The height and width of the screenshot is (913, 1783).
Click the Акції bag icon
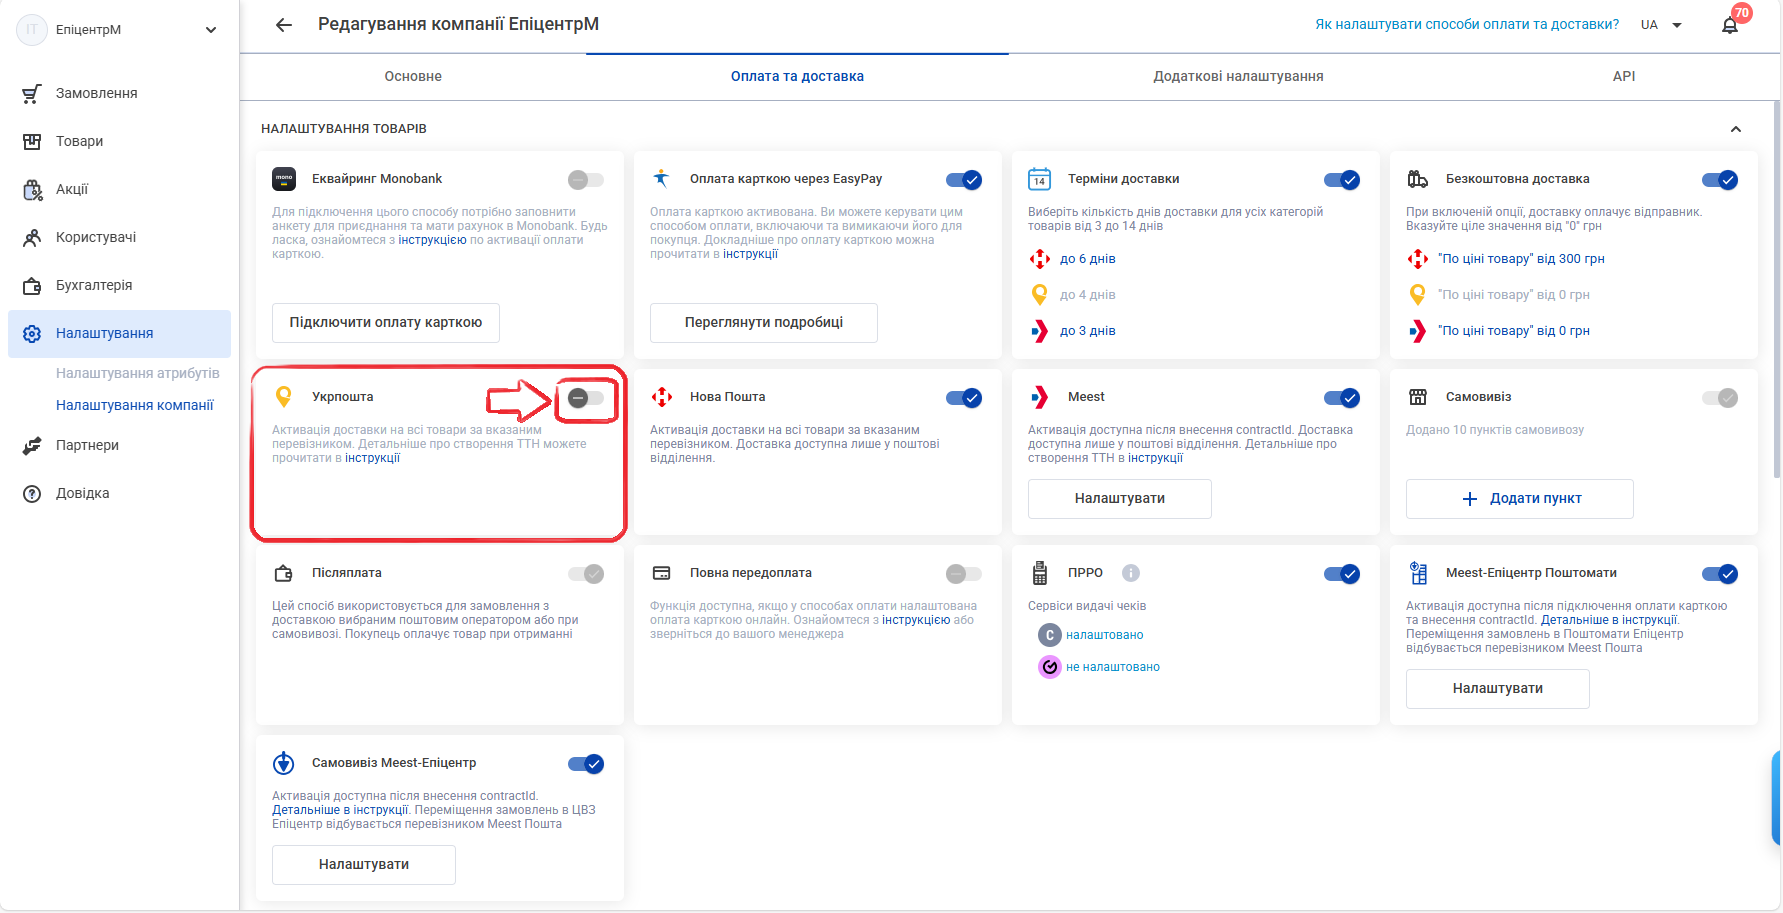click(32, 189)
